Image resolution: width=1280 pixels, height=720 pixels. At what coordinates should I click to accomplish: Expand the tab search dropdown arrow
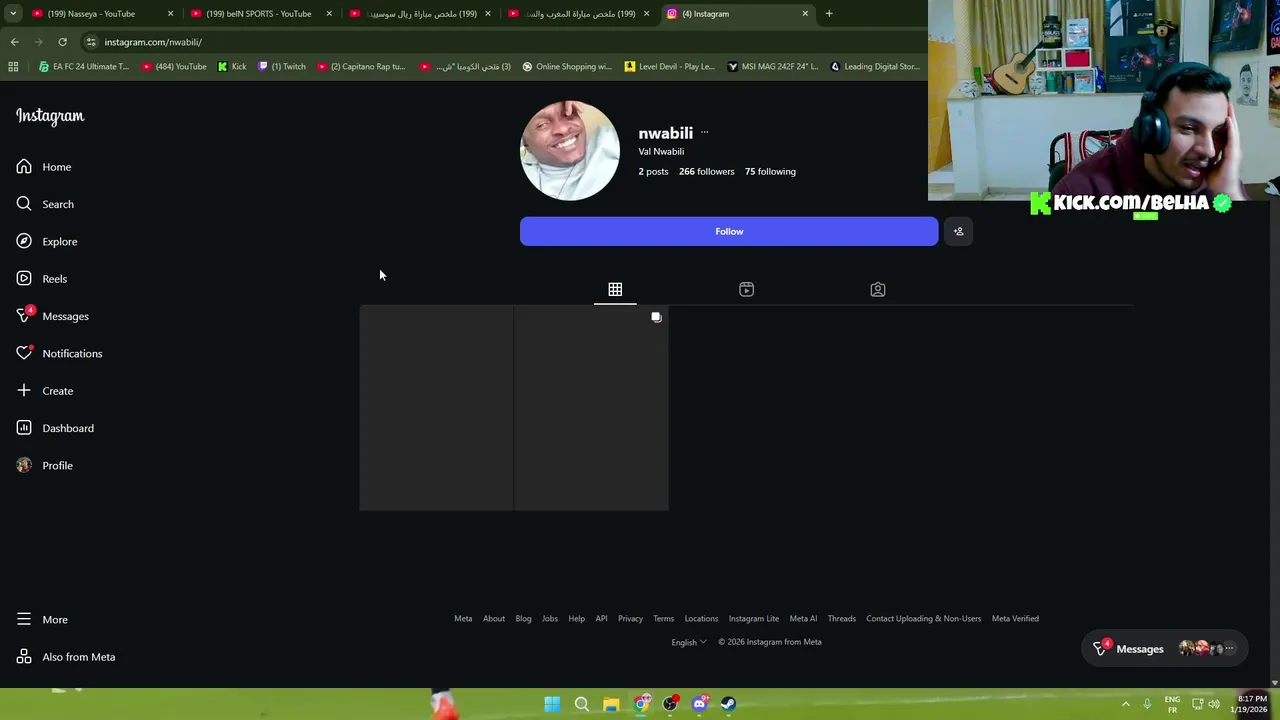13,14
